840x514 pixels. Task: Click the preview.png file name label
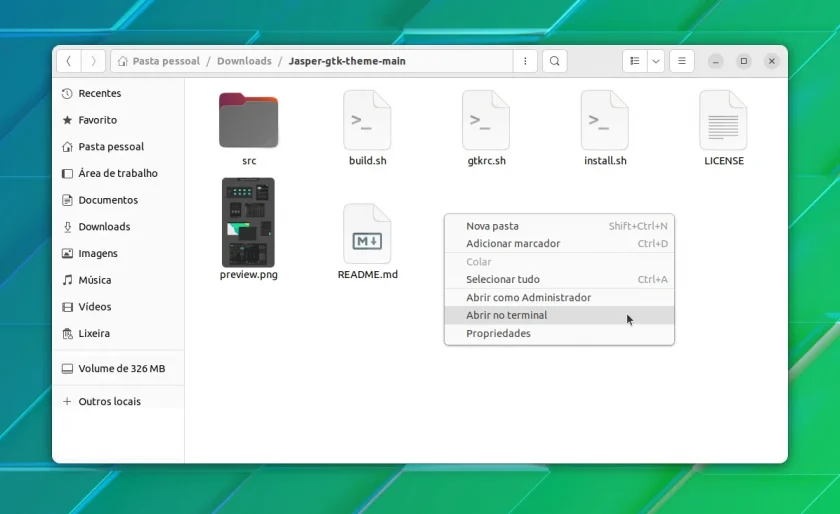(249, 274)
